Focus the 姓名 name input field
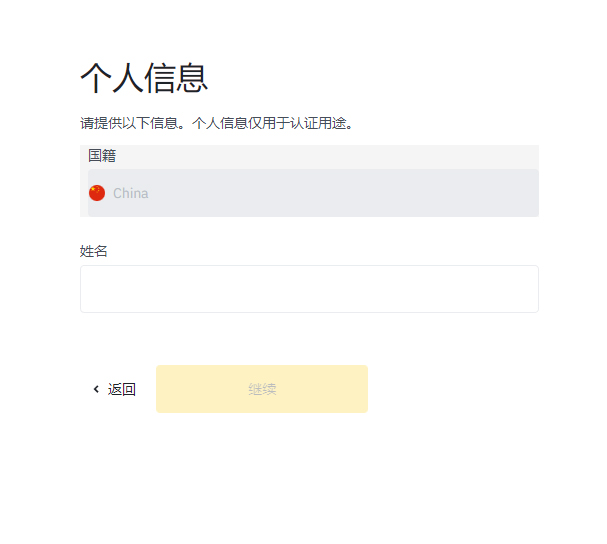The width and height of the screenshot is (607, 544). point(309,289)
